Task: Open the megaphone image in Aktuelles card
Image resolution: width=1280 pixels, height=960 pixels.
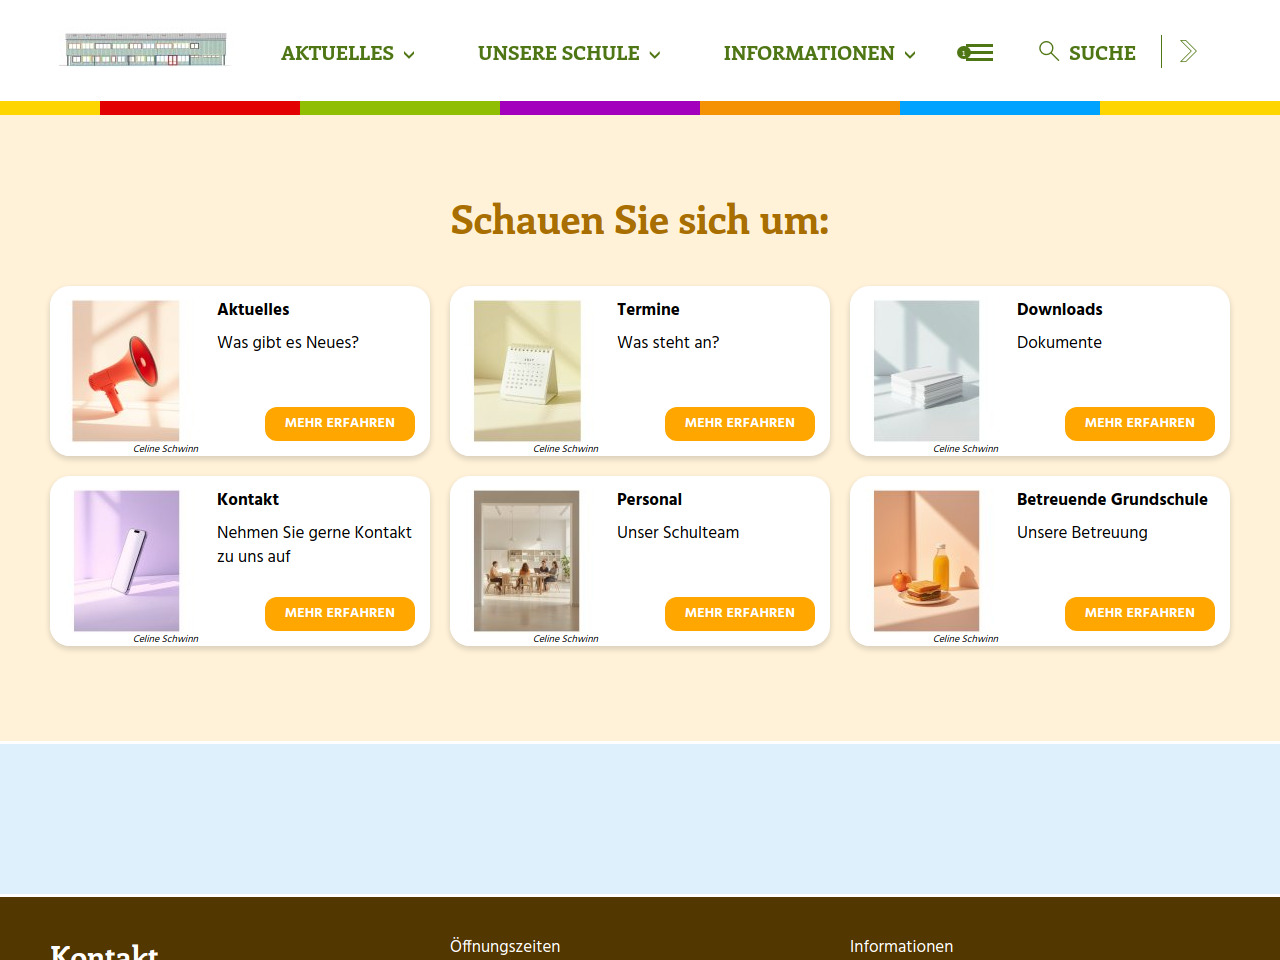Action: pyautogui.click(x=126, y=371)
